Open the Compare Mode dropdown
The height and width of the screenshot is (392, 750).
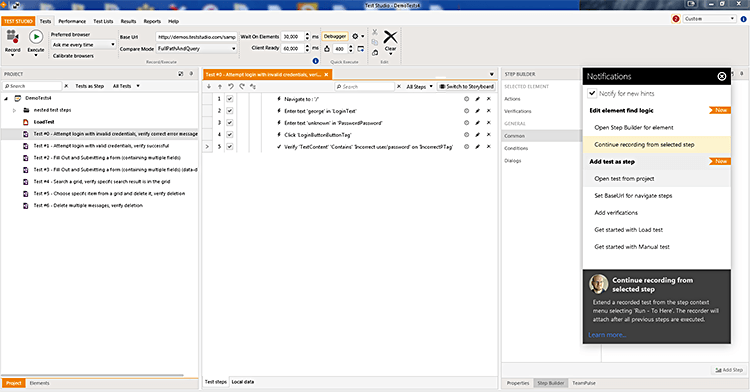(197, 49)
